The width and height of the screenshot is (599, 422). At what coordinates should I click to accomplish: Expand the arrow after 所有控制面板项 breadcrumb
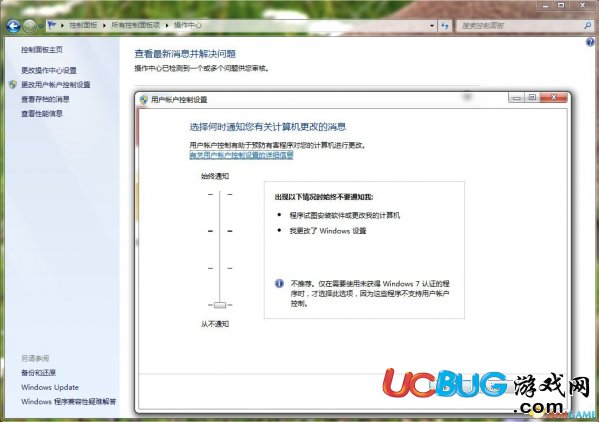coord(167,25)
